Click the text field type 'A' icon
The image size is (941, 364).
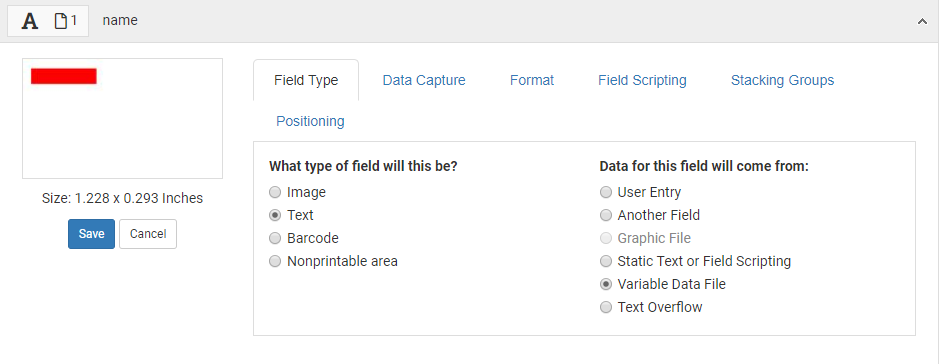29,21
